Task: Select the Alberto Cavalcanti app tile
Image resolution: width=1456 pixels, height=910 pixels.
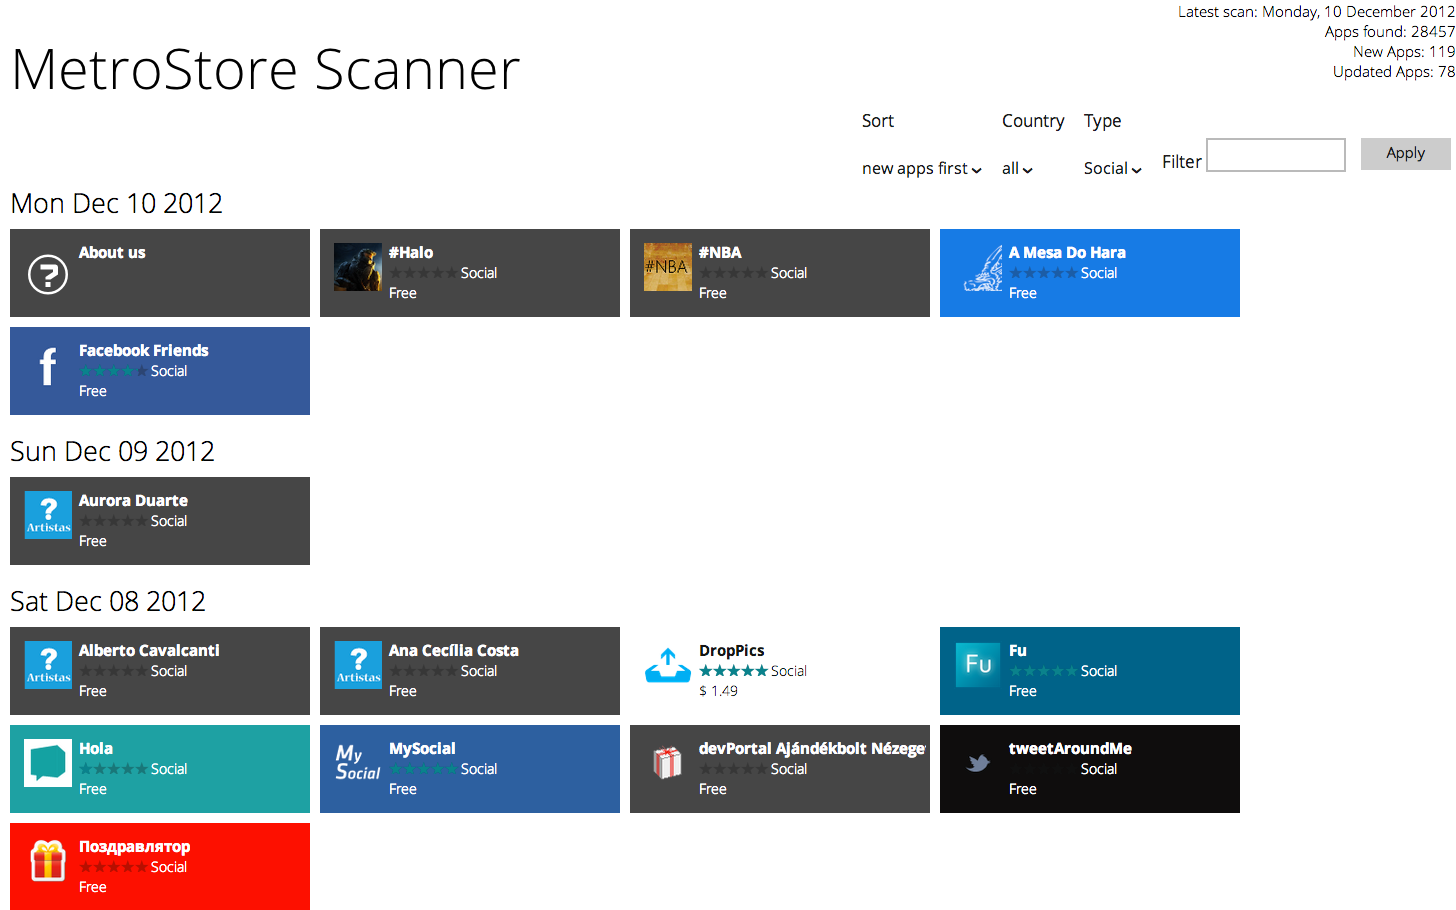Action: point(160,671)
